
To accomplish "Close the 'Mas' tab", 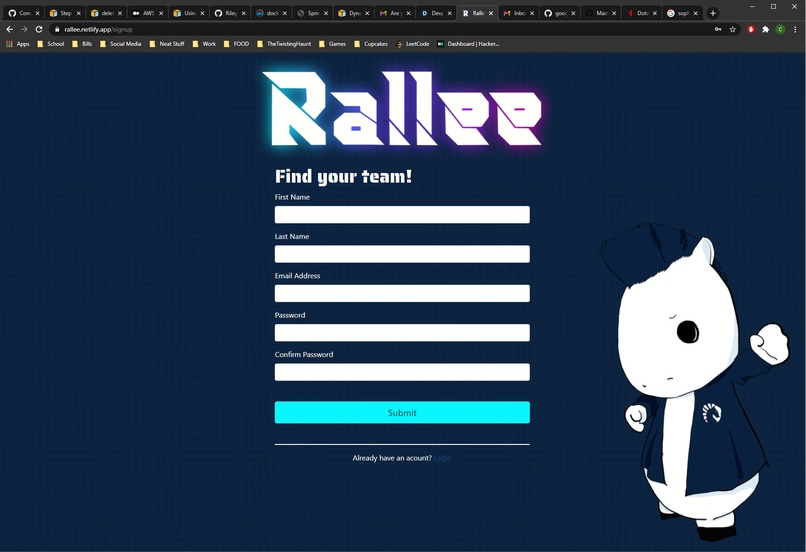I will click(614, 13).
